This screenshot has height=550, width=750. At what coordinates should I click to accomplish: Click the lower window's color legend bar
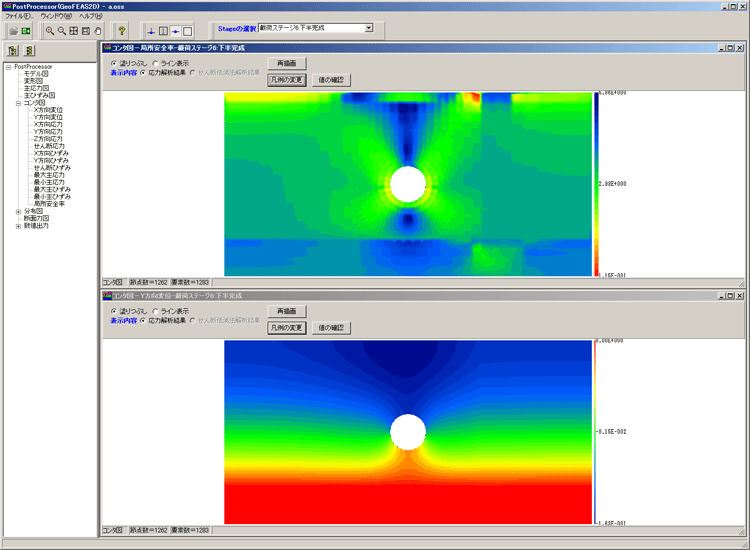(x=595, y=432)
